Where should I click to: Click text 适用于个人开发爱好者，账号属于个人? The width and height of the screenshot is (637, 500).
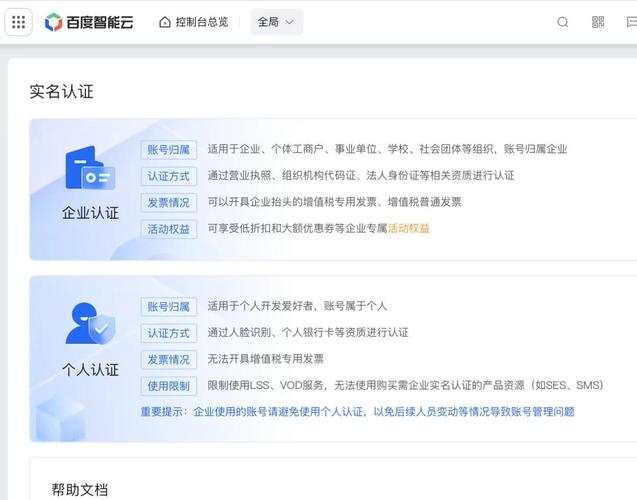click(x=297, y=306)
